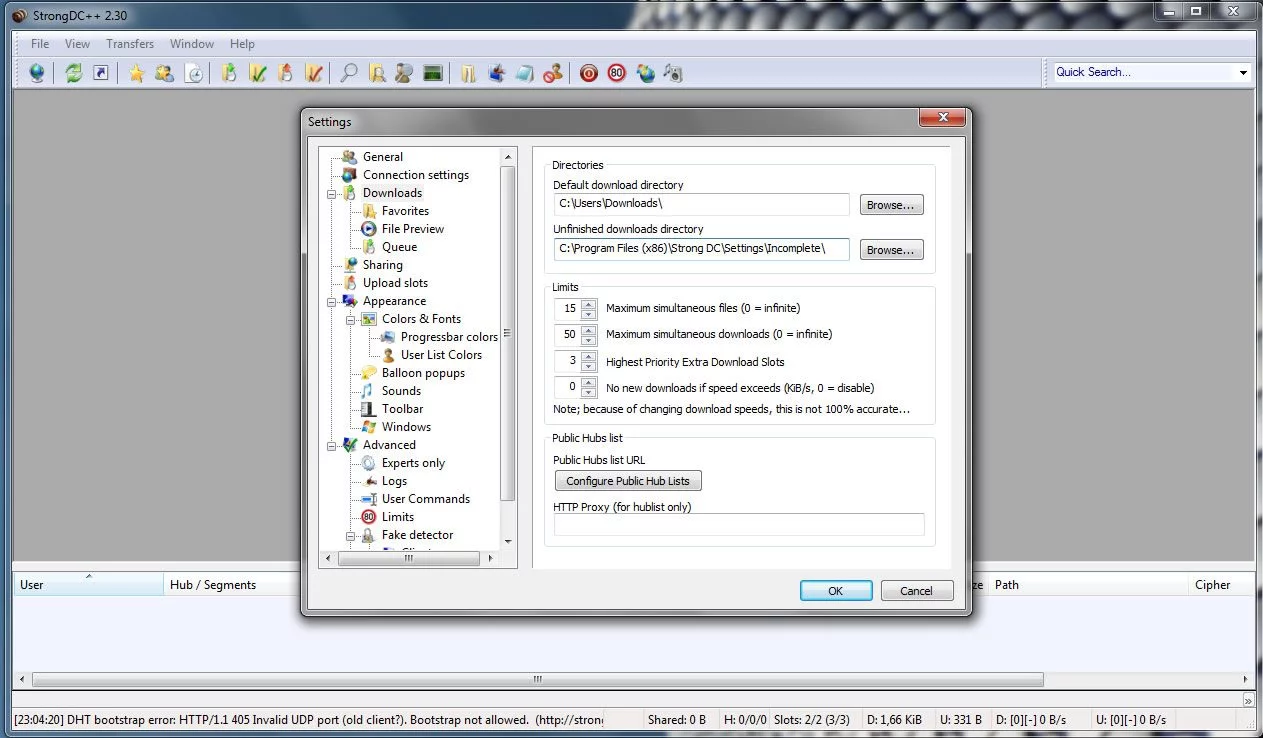
Task: Open Download Queue from the main toolbar
Action: 229,73
